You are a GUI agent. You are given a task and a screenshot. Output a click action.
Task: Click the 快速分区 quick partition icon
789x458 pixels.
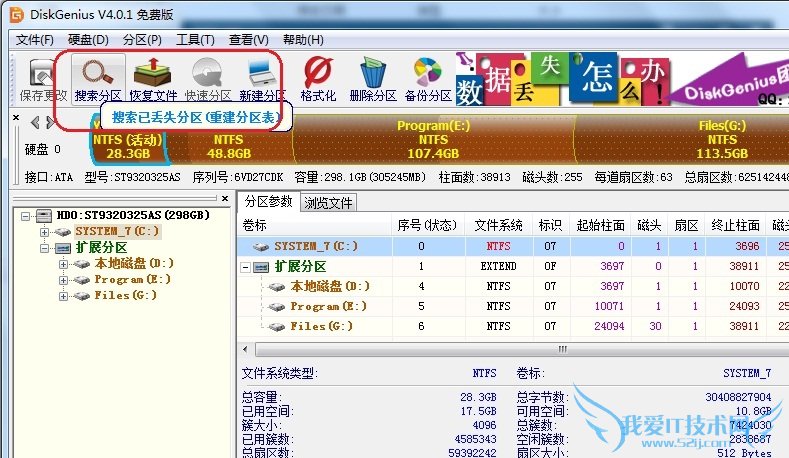pos(208,80)
